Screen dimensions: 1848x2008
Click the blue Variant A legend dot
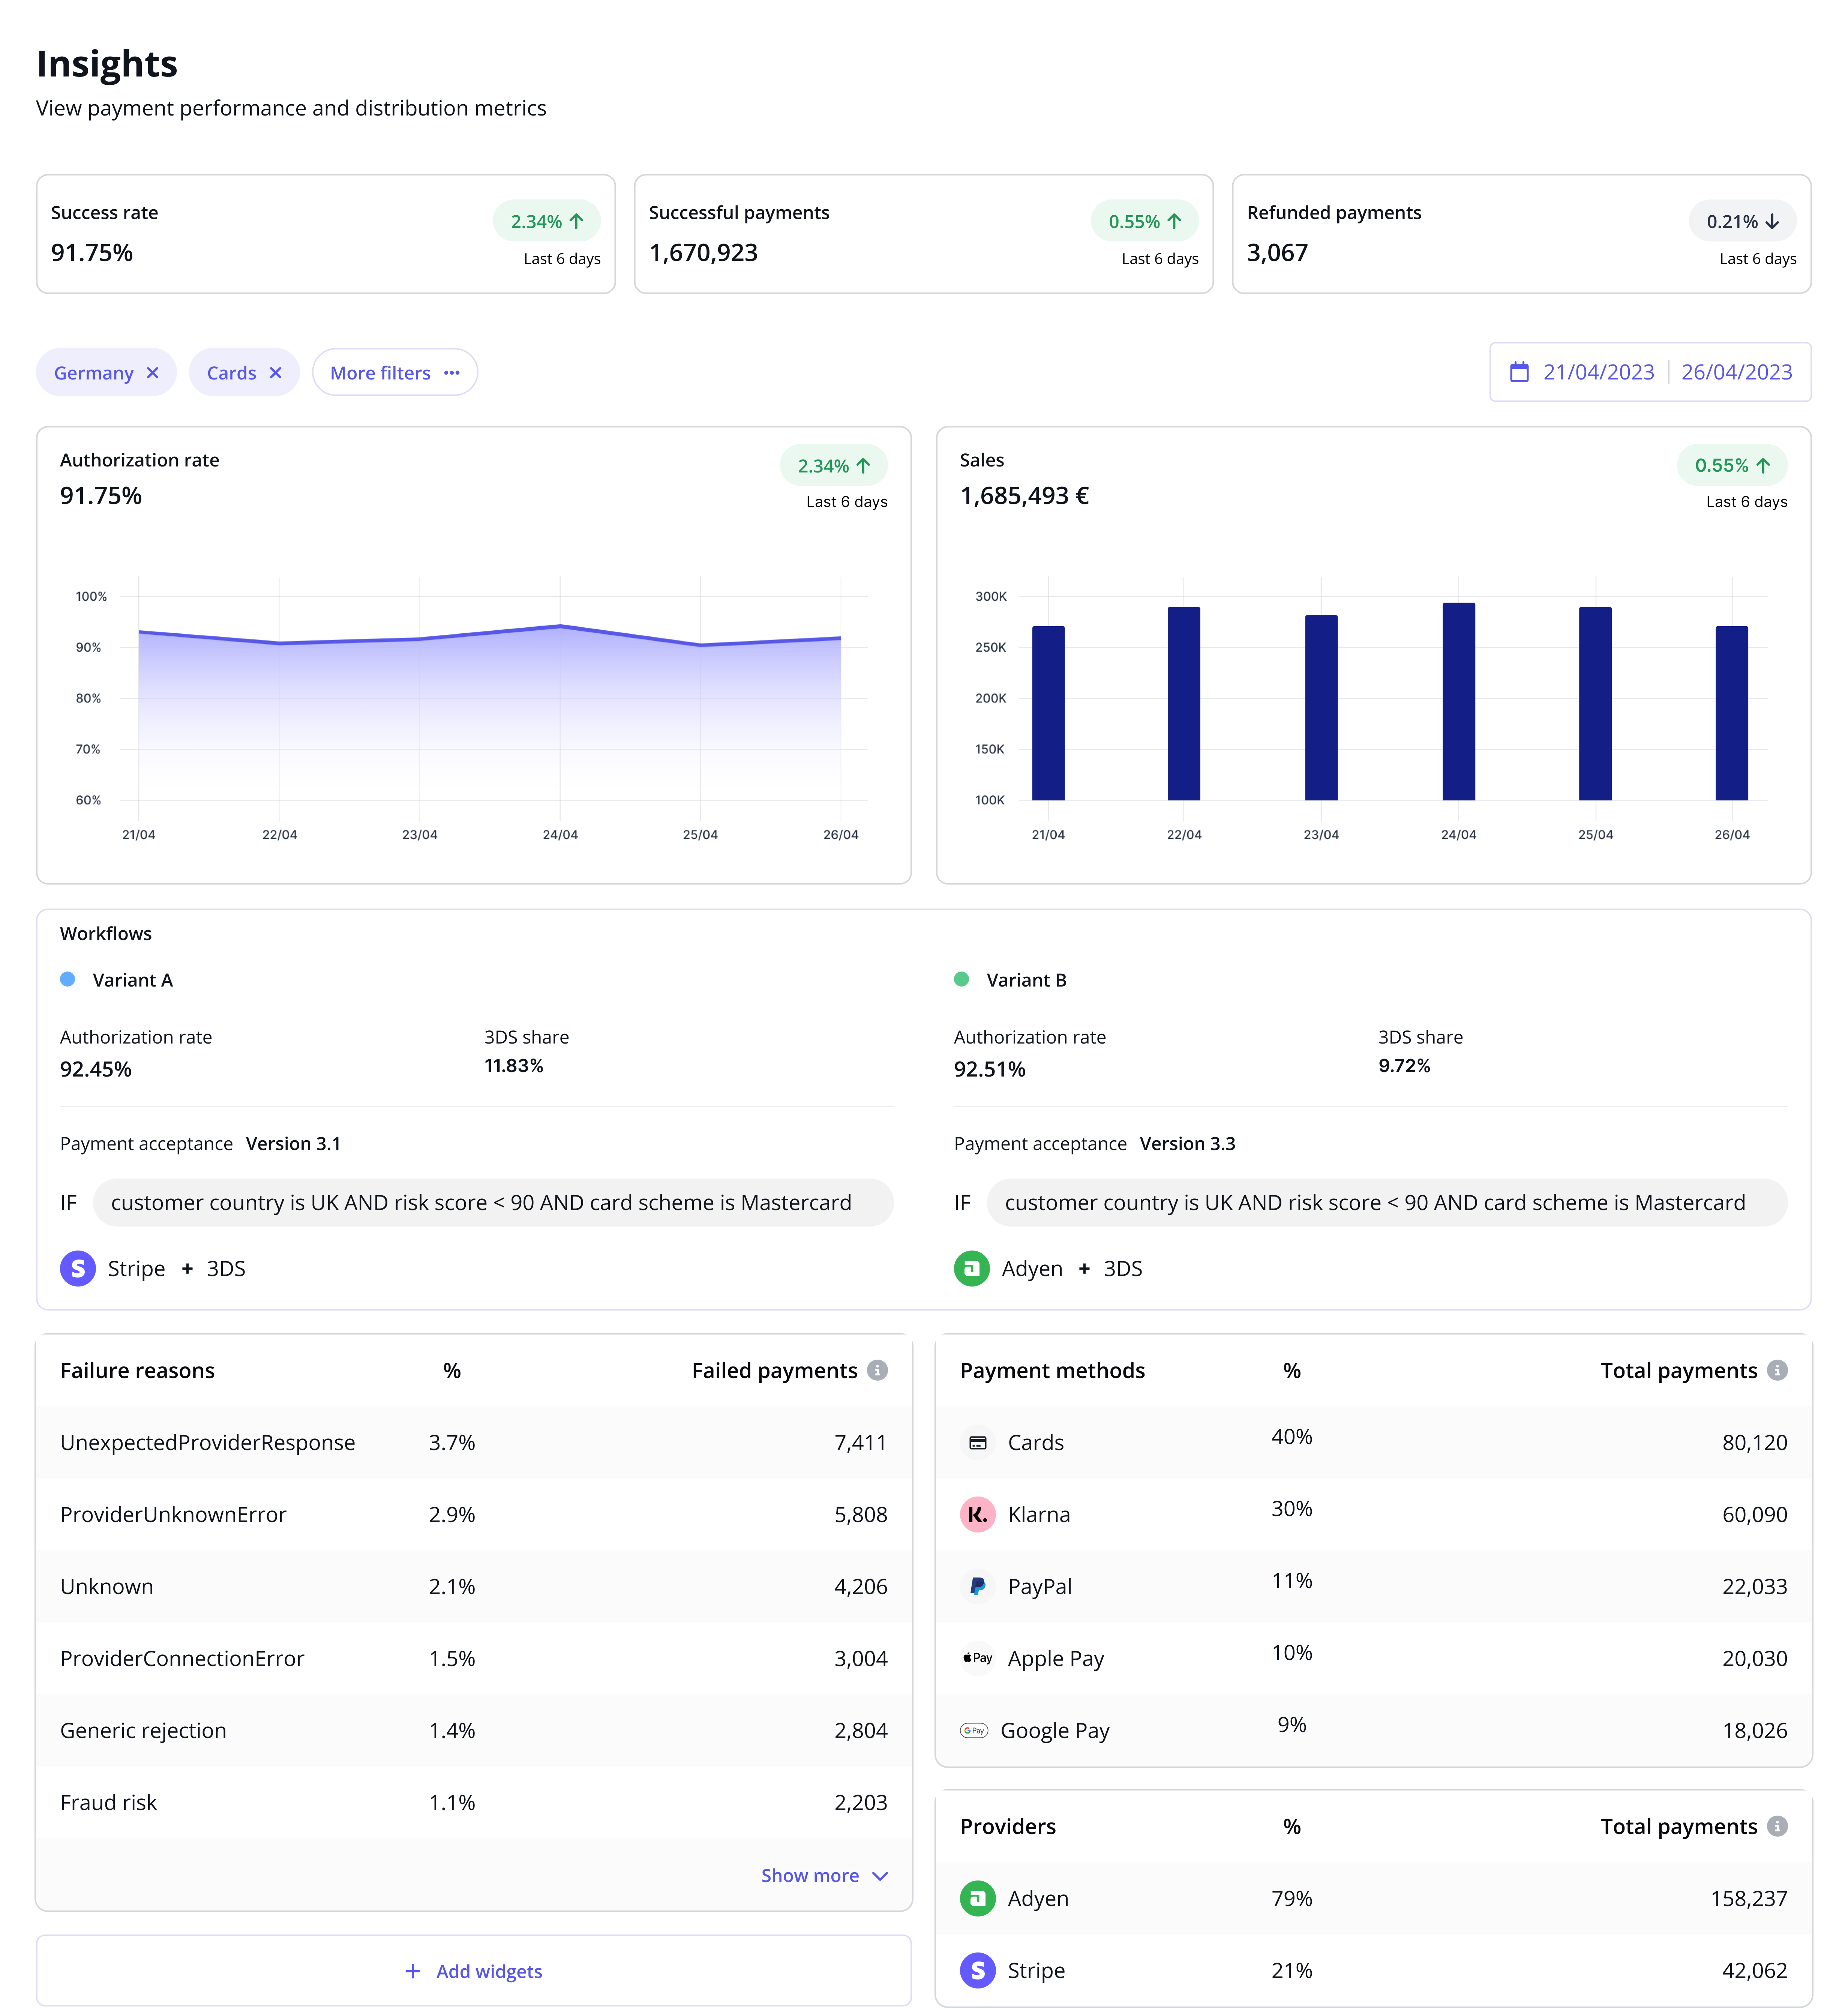tap(68, 980)
